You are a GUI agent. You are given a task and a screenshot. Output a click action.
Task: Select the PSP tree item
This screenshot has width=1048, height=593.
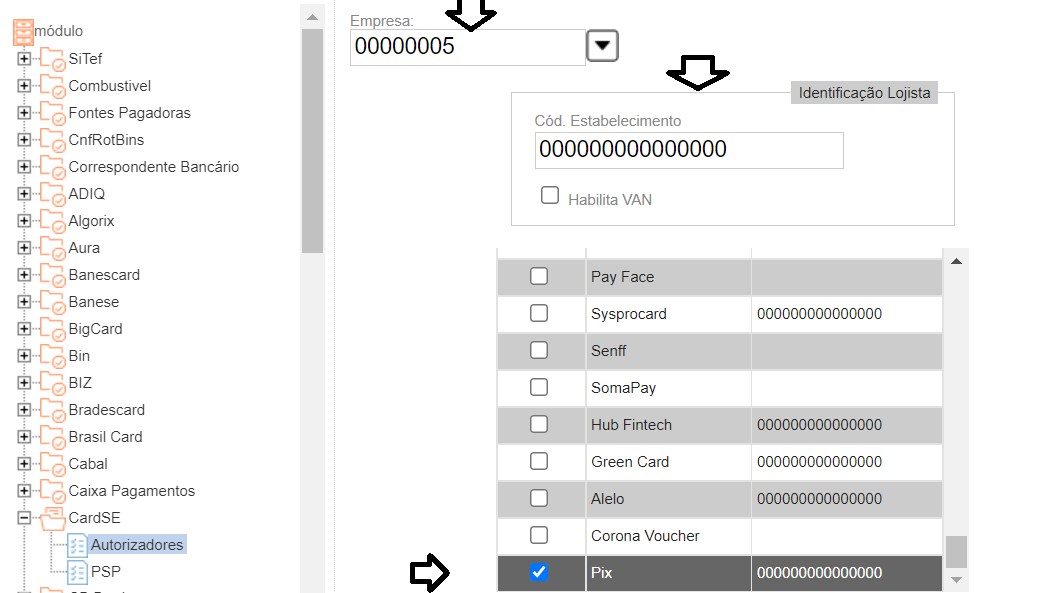(x=106, y=572)
